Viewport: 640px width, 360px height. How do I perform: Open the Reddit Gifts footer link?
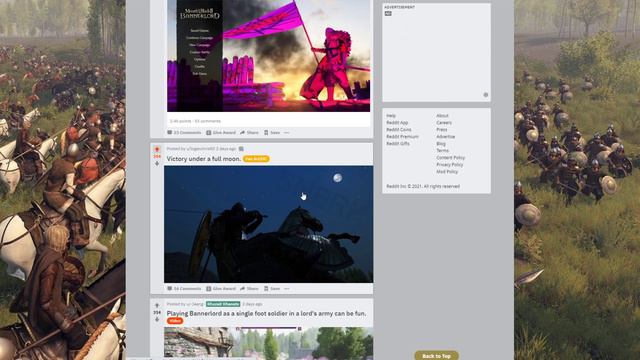coord(398,143)
